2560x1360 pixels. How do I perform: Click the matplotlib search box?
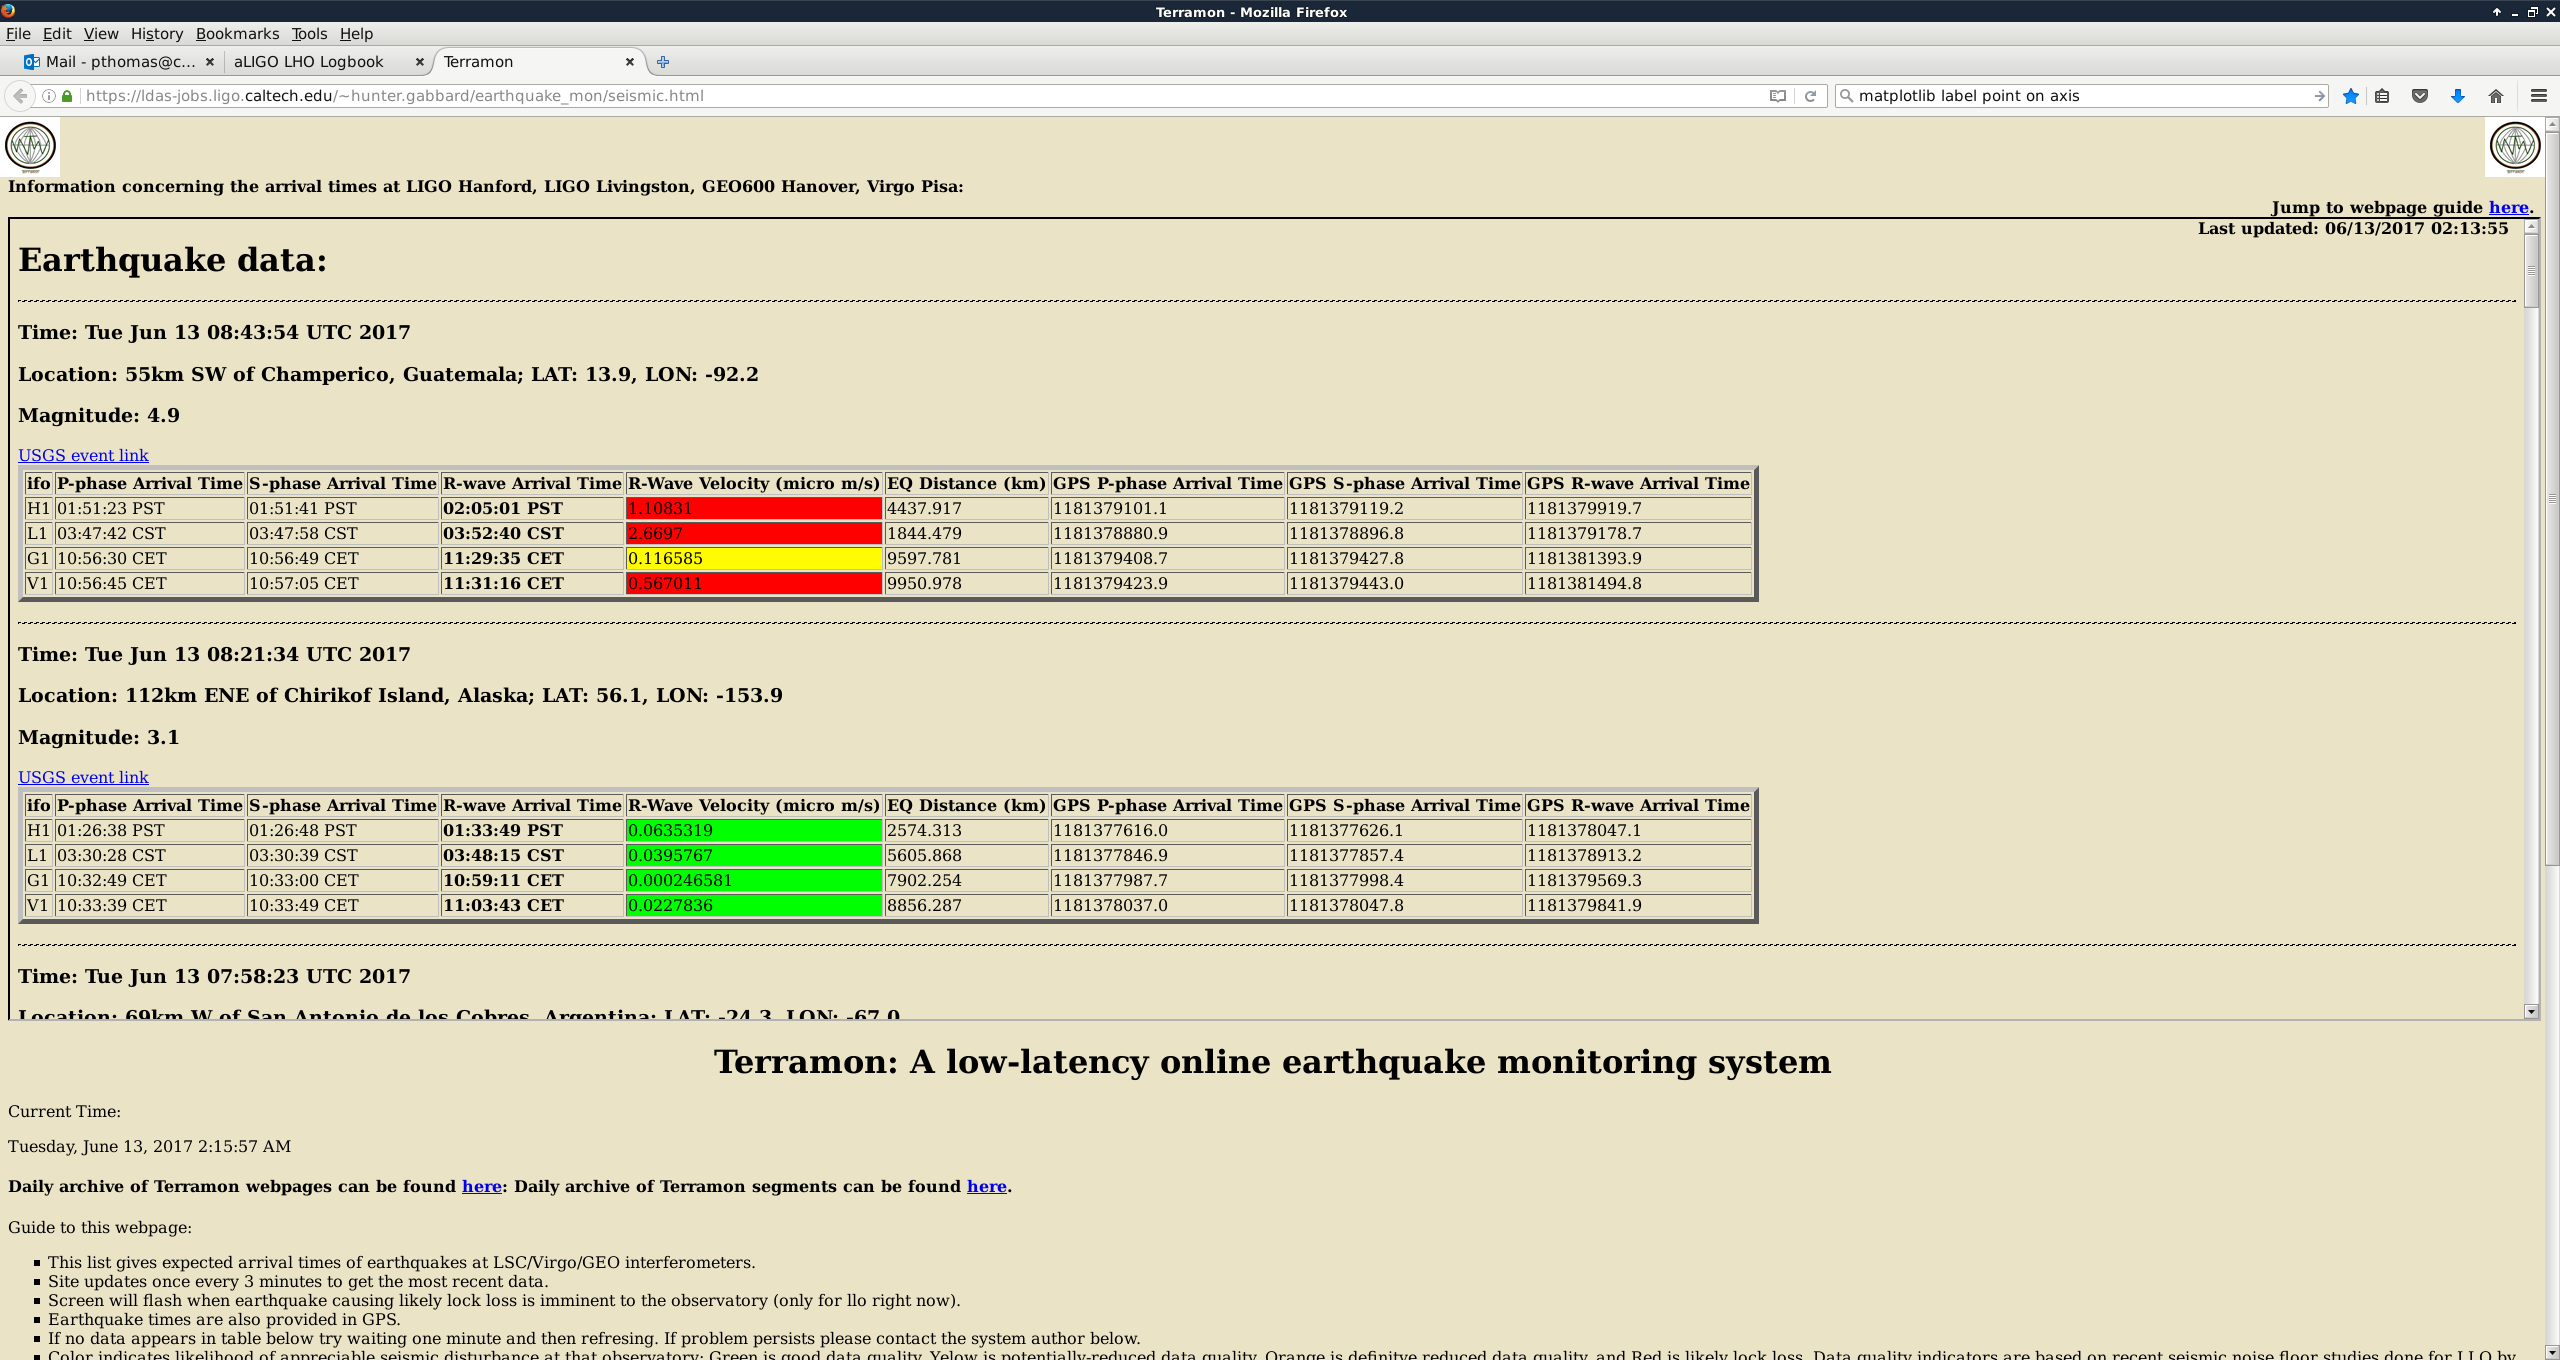[x=2080, y=96]
